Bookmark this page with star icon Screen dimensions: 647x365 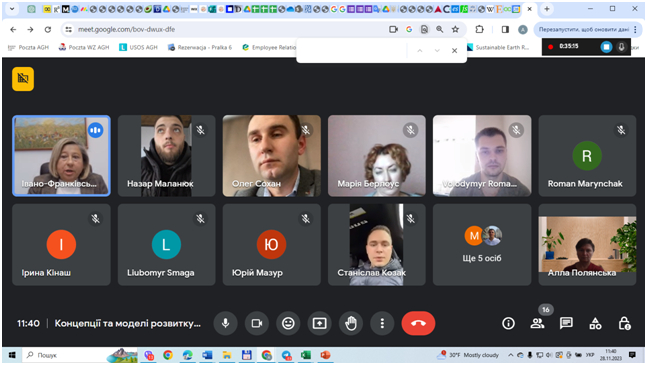[x=455, y=29]
